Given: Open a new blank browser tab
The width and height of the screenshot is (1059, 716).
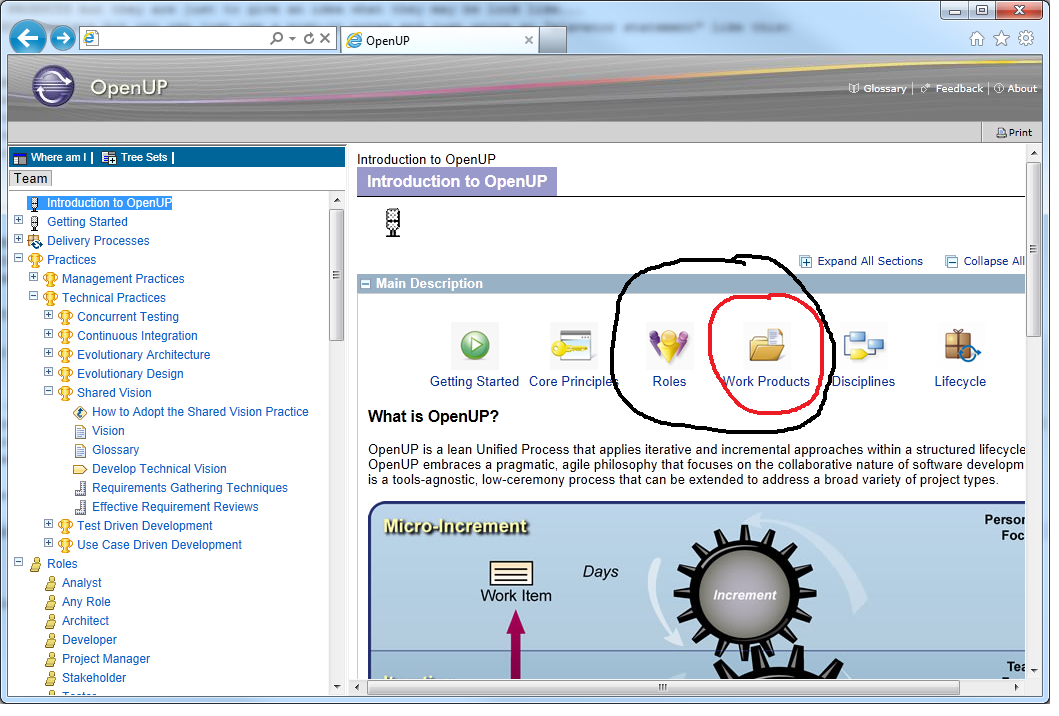Looking at the screenshot, I should [552, 41].
